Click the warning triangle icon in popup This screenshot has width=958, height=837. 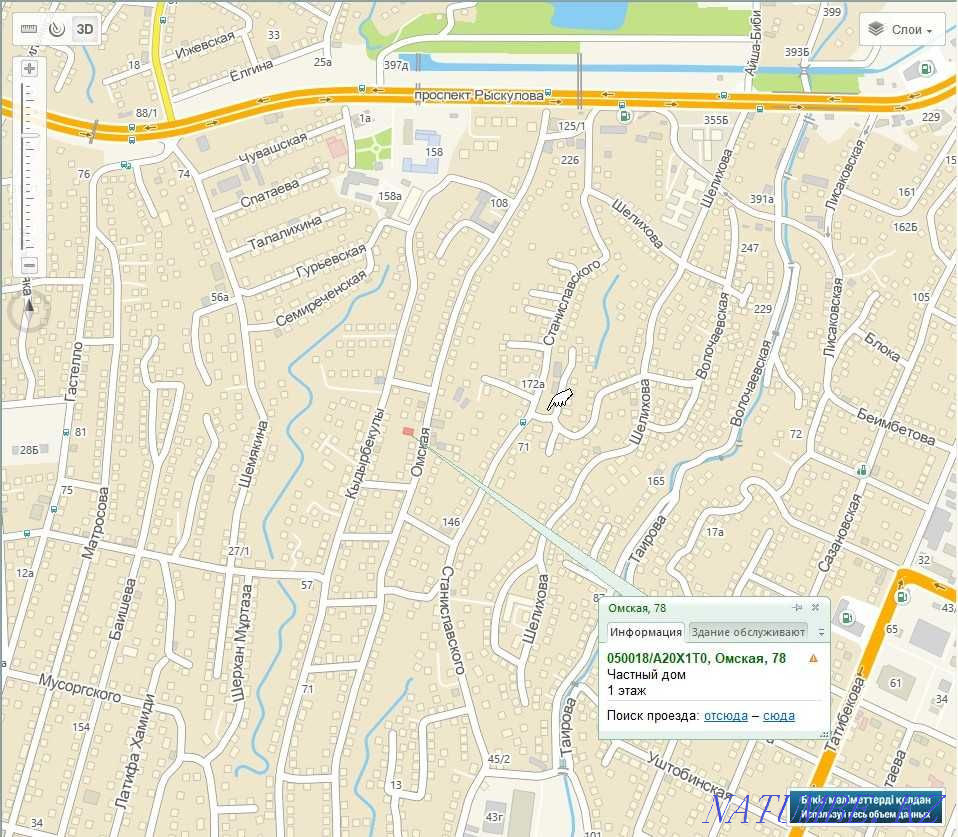tap(813, 658)
